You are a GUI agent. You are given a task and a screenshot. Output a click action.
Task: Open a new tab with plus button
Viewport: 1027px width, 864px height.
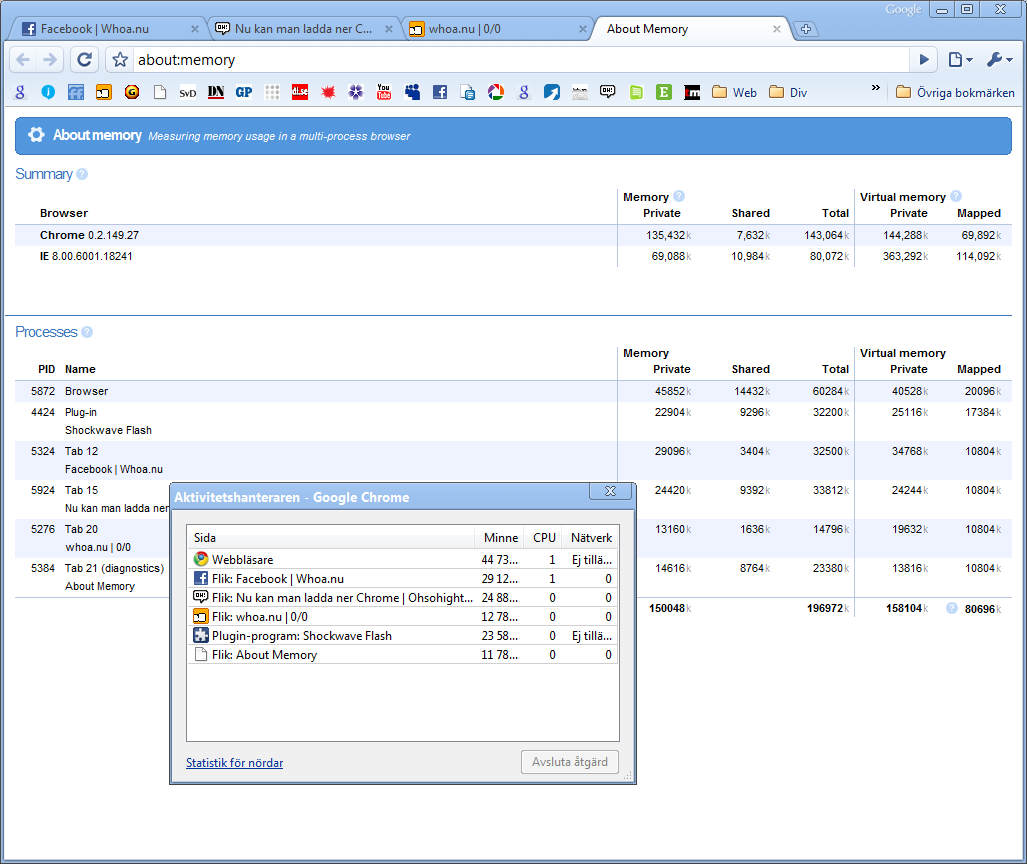click(806, 29)
